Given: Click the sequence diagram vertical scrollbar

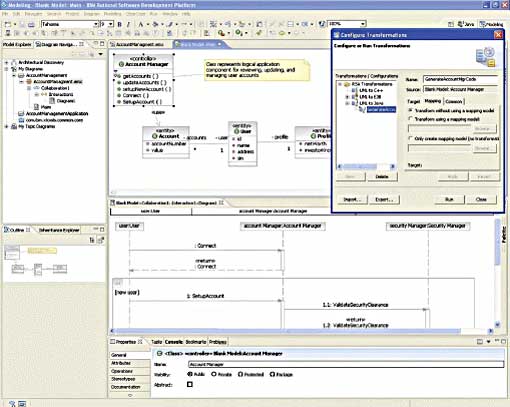Looking at the screenshot, I should [497, 273].
